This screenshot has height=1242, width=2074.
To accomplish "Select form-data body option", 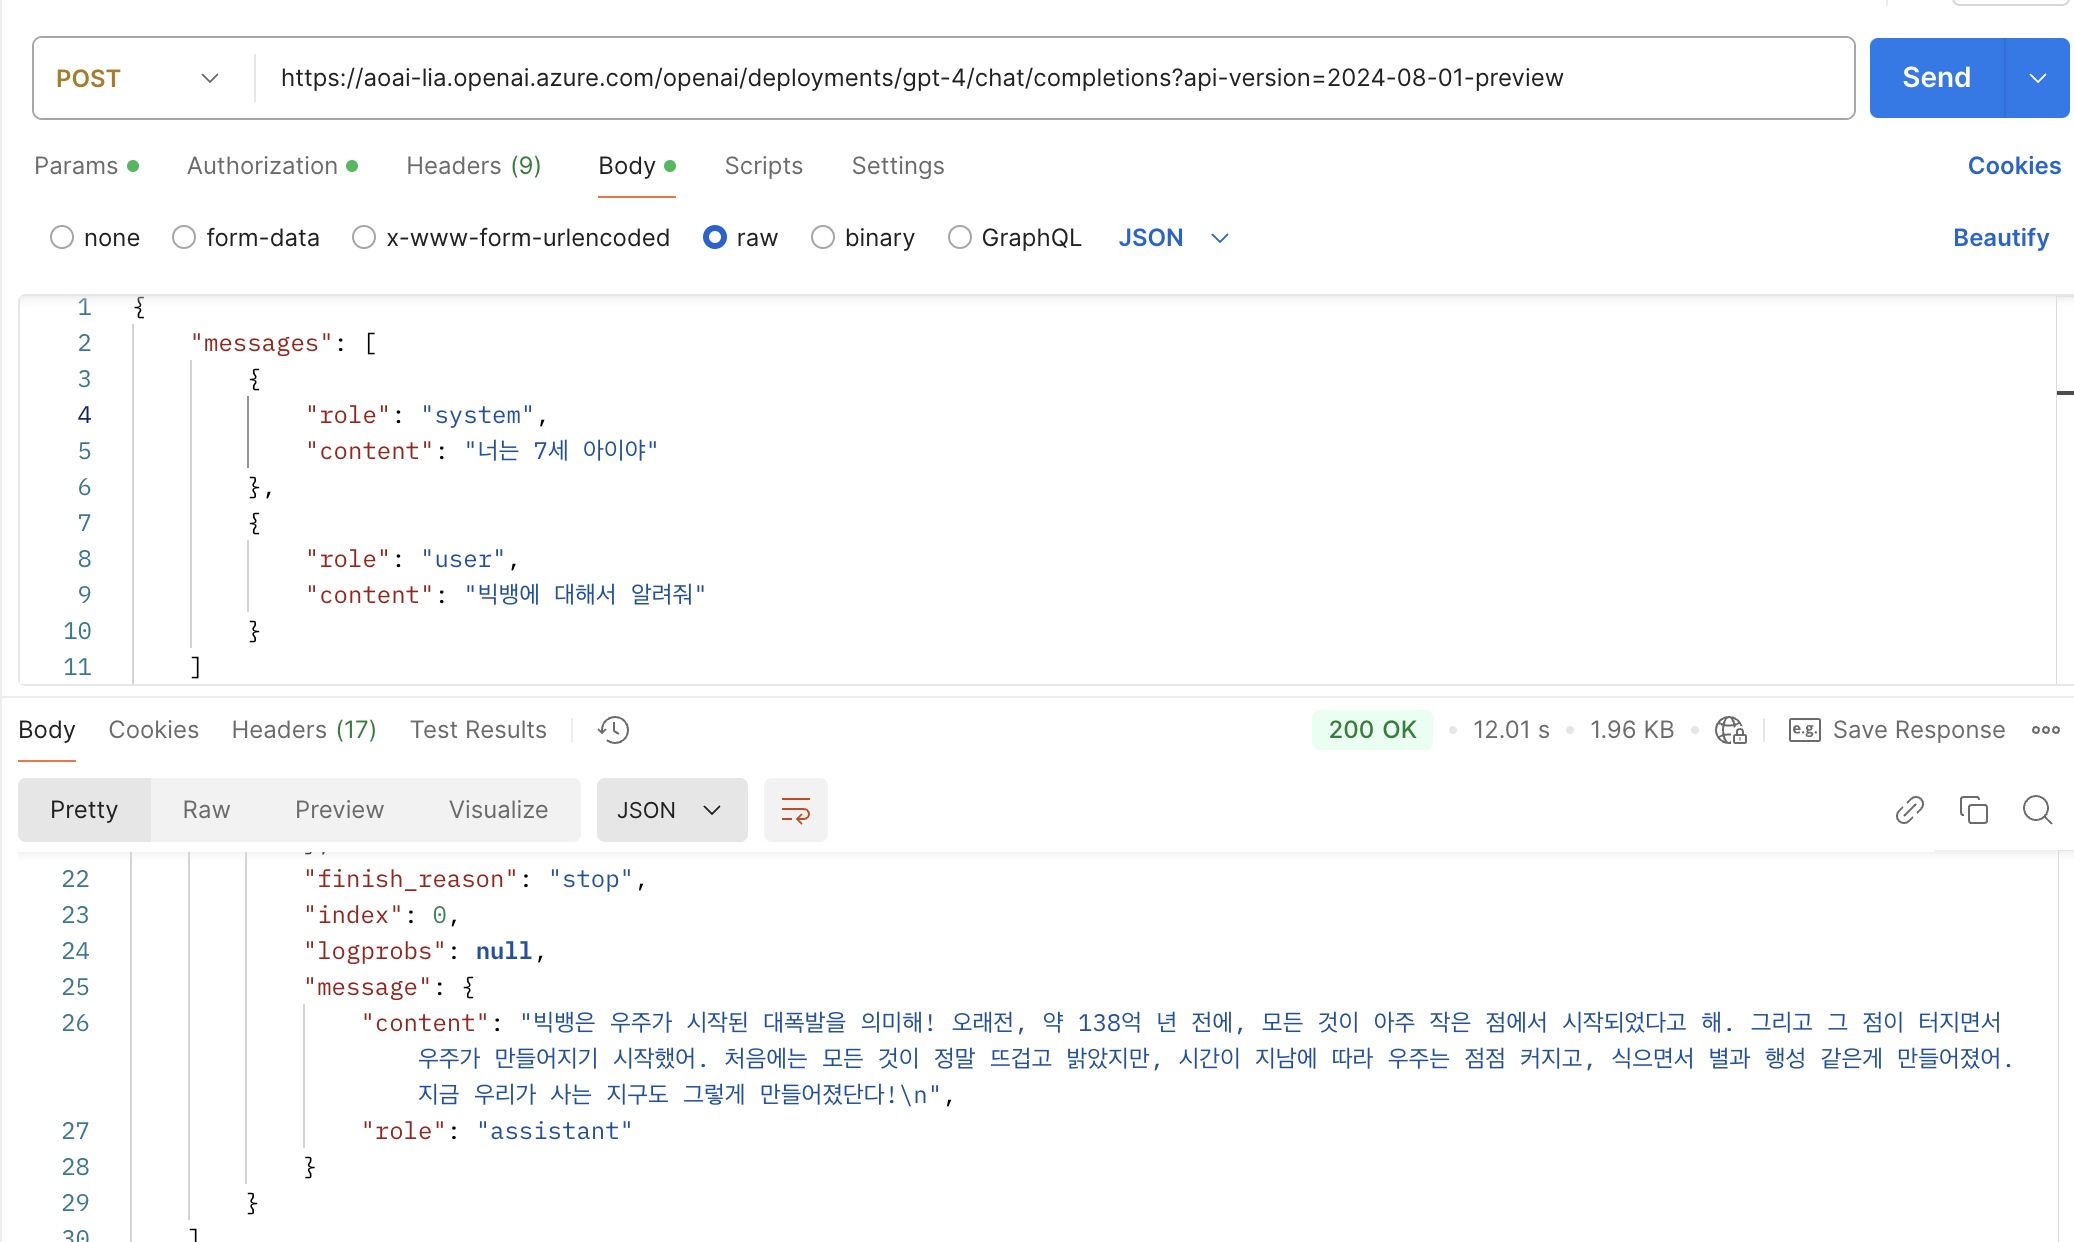I will coord(184,238).
